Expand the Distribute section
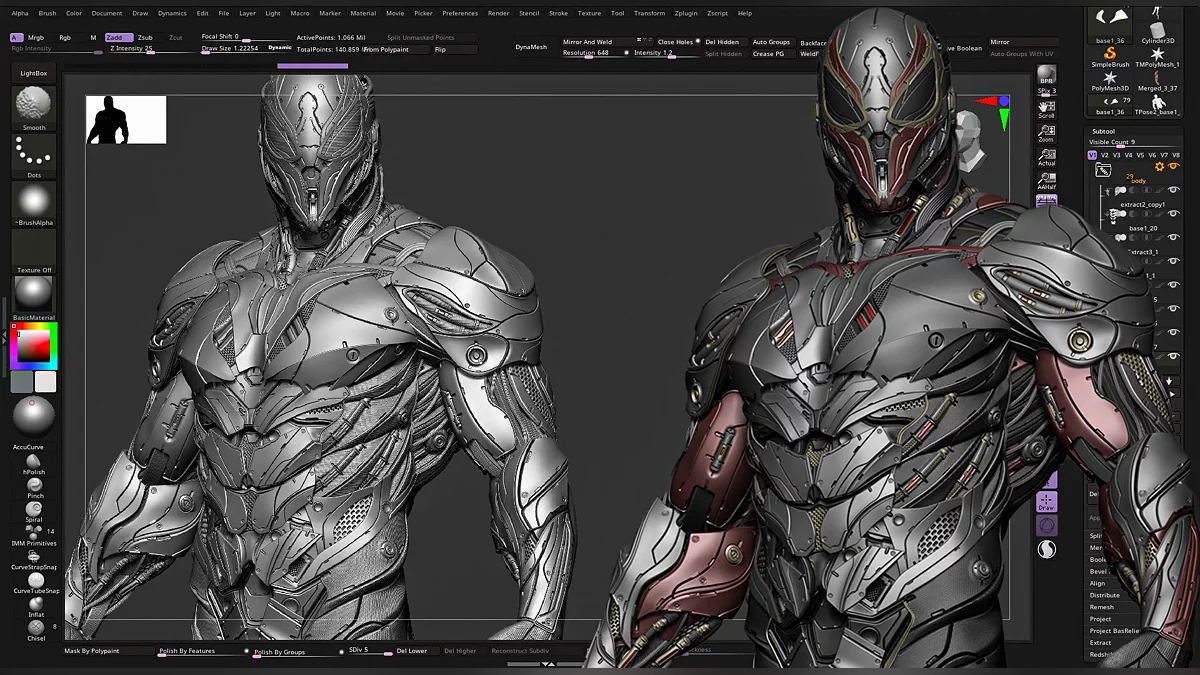 pyautogui.click(x=1105, y=595)
